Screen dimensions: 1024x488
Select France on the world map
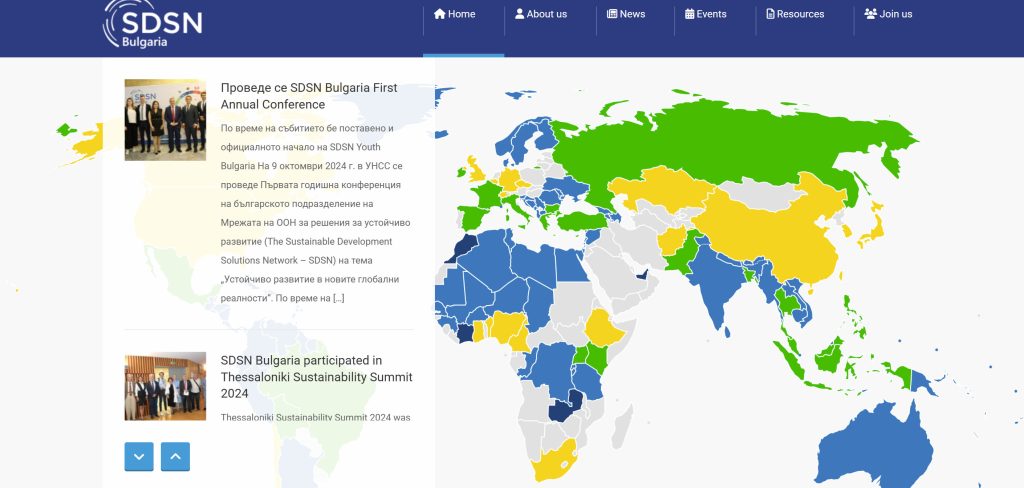487,194
